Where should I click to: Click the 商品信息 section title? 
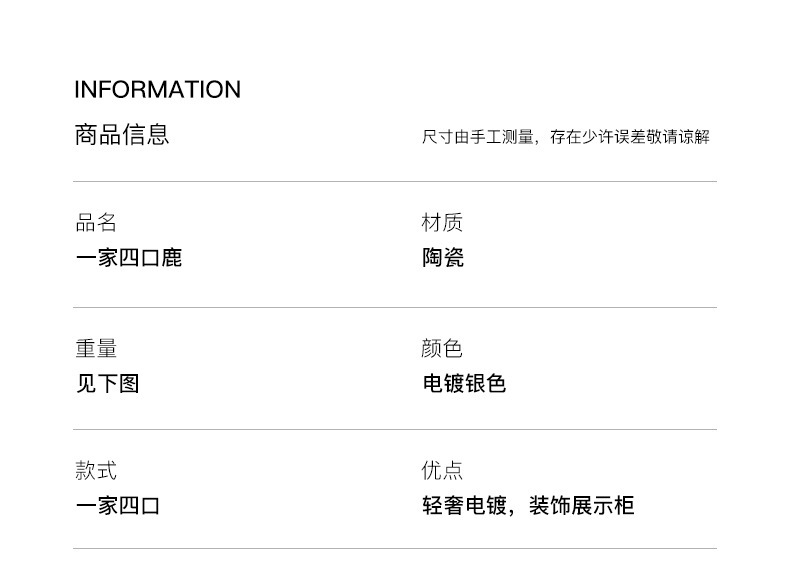click(x=122, y=134)
